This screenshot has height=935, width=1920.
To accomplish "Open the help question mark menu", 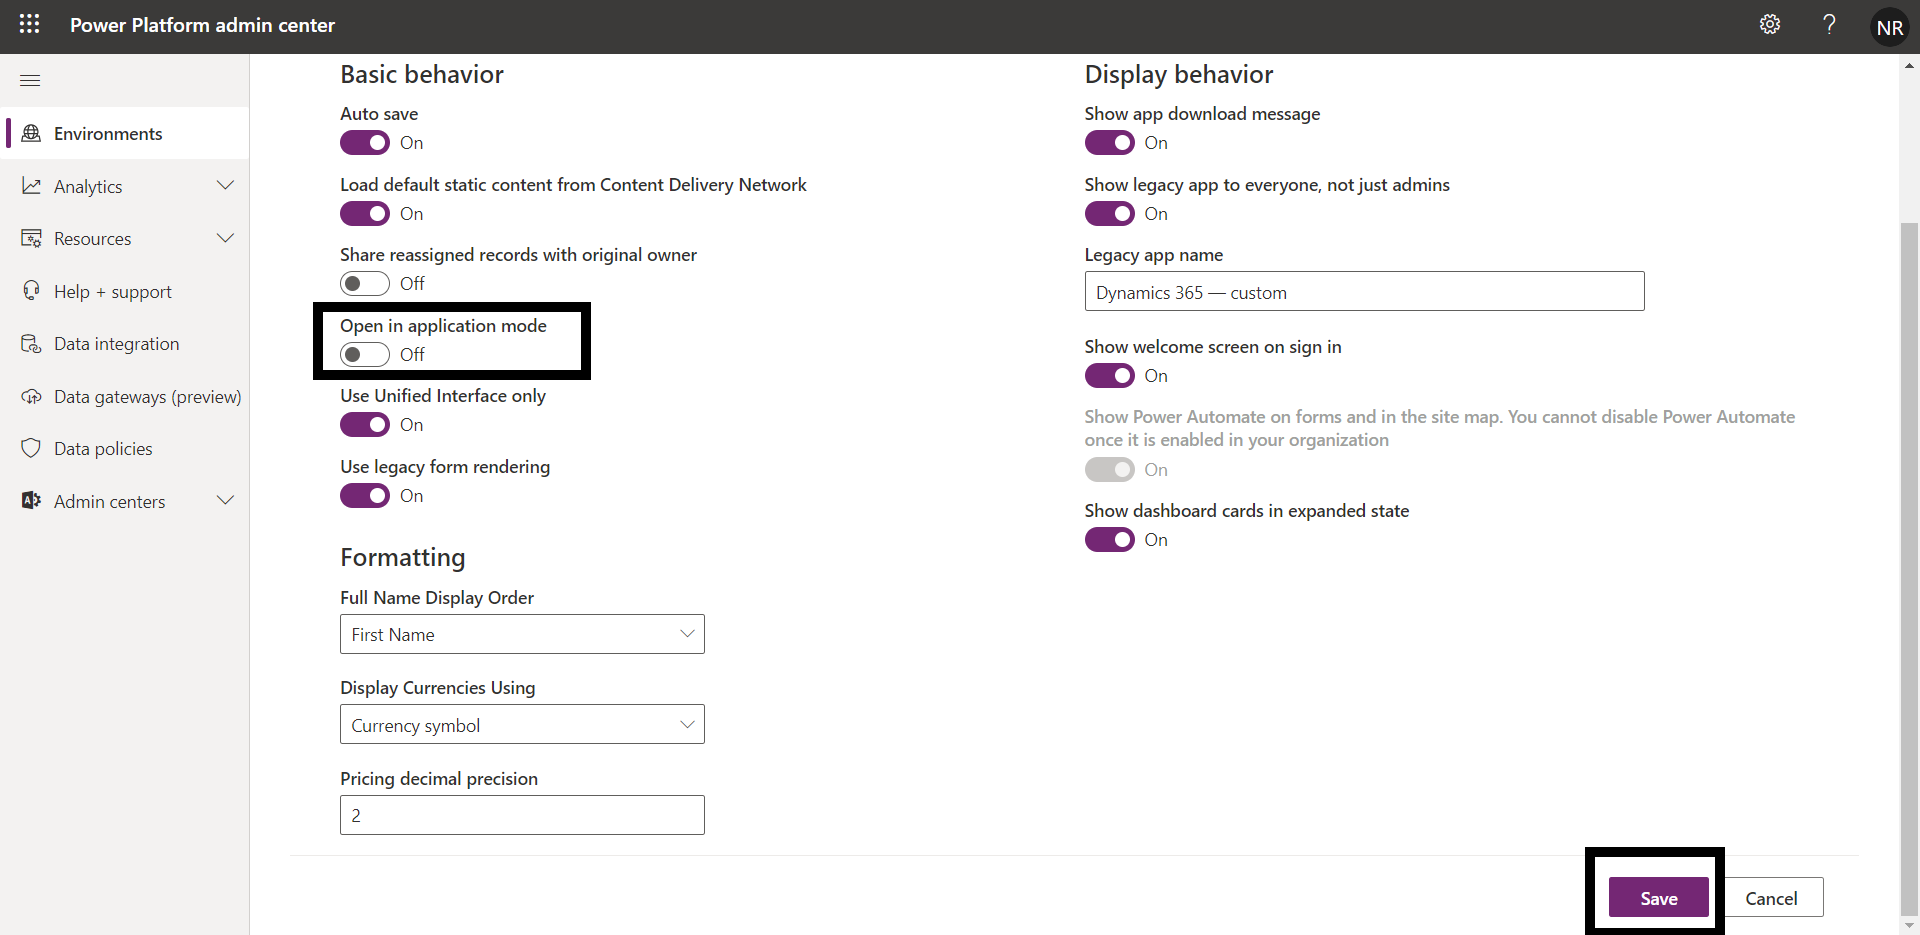I will (1829, 24).
